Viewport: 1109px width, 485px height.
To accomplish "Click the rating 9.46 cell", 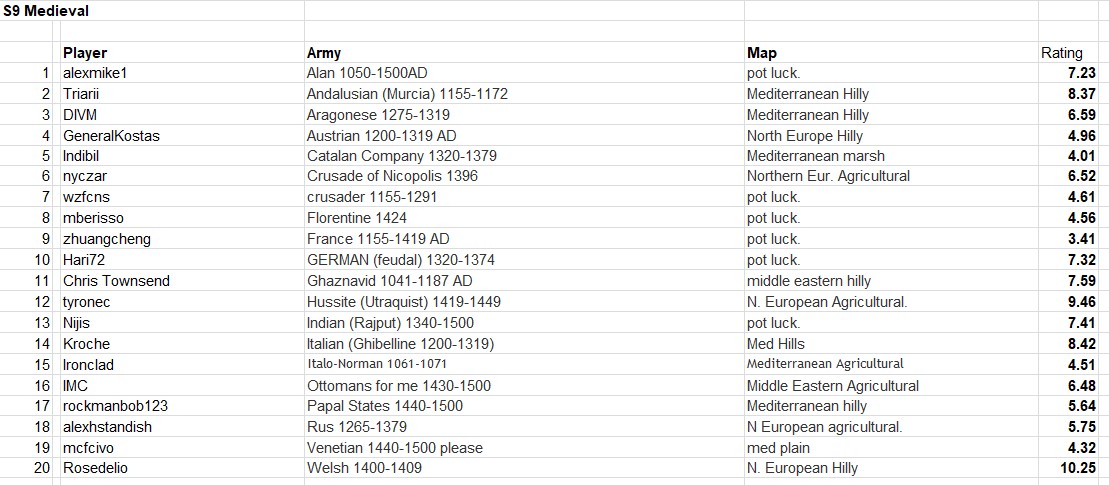I will tap(1081, 302).
